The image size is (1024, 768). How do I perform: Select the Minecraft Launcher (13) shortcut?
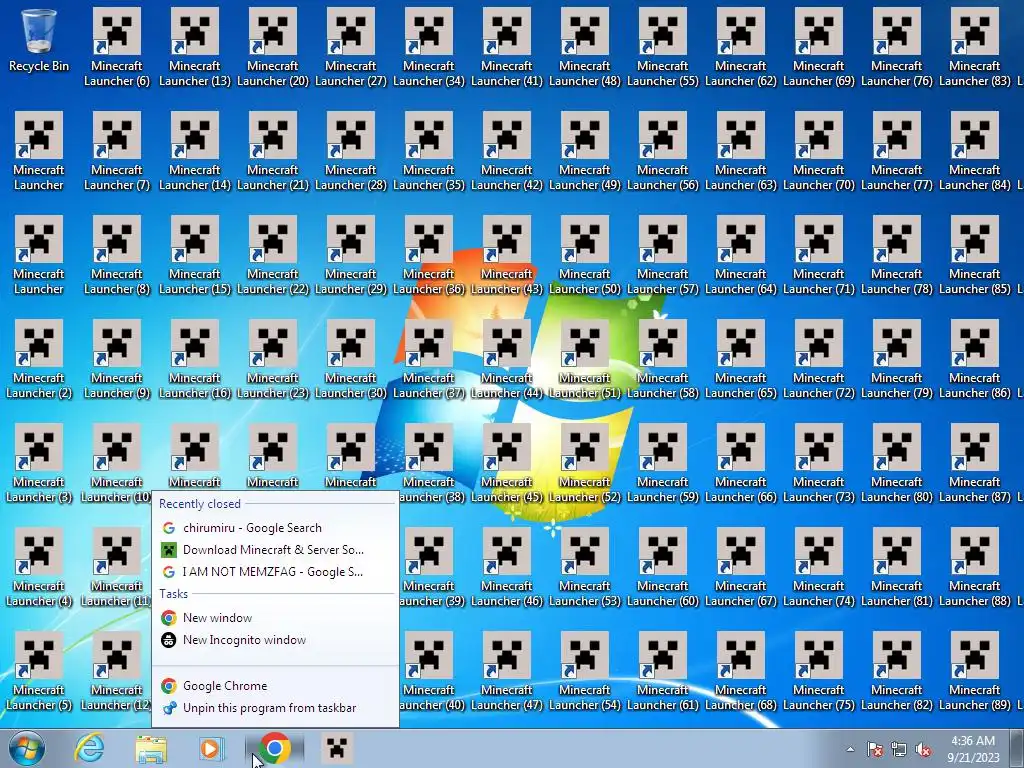pyautogui.click(x=195, y=47)
